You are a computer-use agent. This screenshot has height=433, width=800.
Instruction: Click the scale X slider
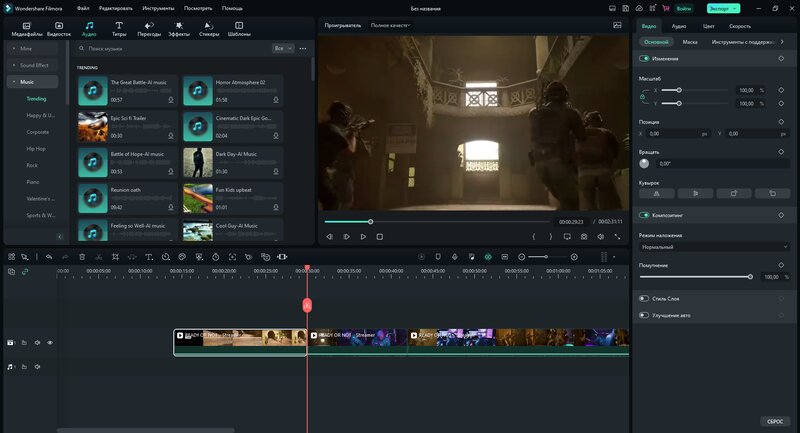pyautogui.click(x=695, y=90)
